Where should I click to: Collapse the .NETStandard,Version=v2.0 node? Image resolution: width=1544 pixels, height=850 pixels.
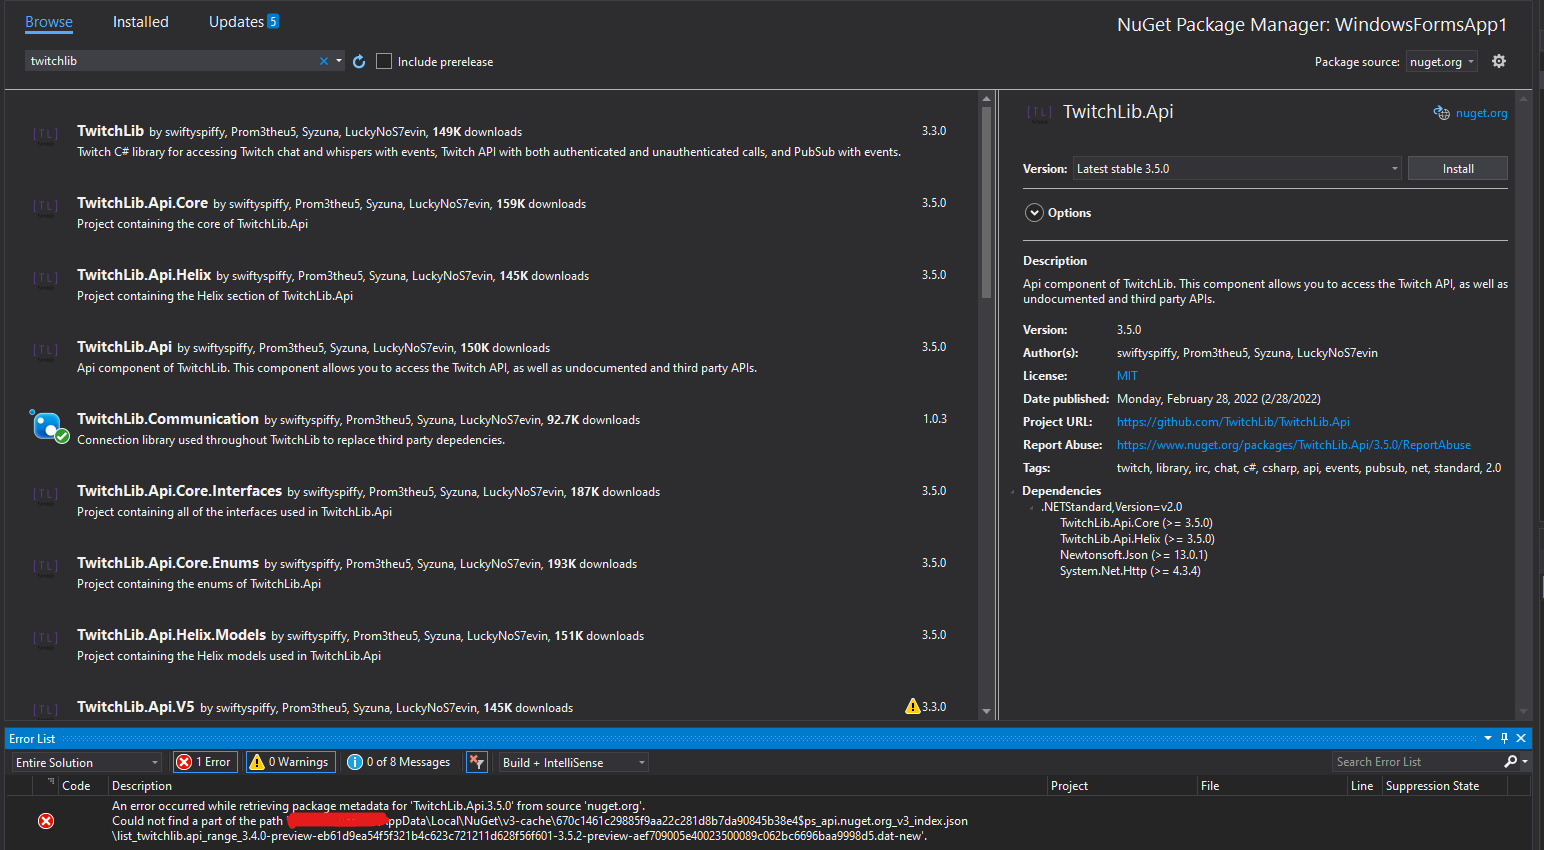[x=1032, y=507]
